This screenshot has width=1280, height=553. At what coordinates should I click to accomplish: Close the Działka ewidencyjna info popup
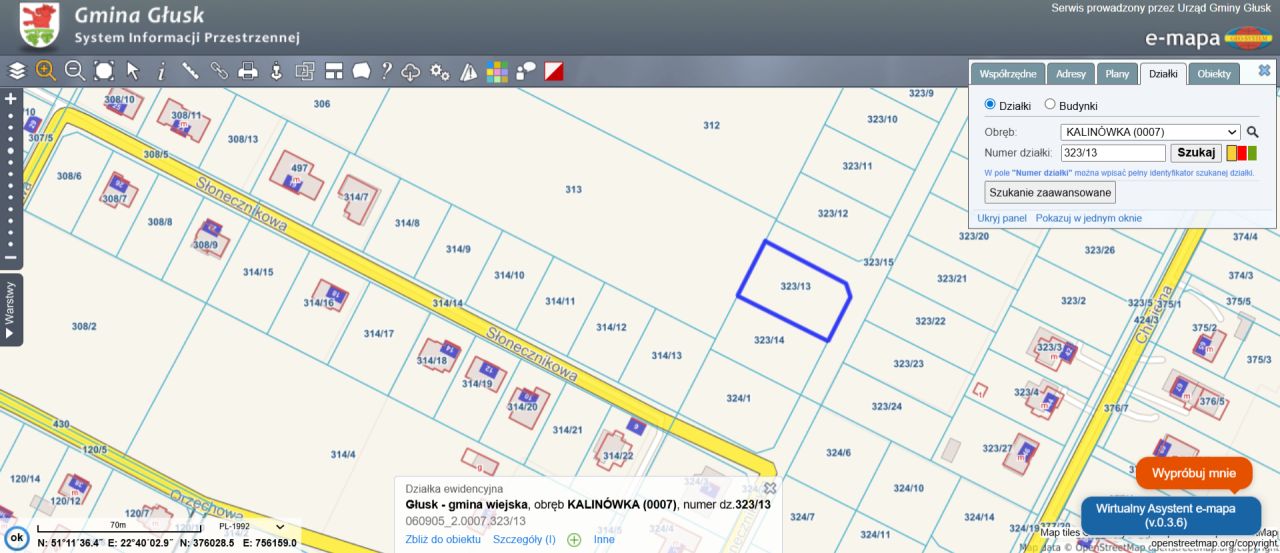(770, 488)
